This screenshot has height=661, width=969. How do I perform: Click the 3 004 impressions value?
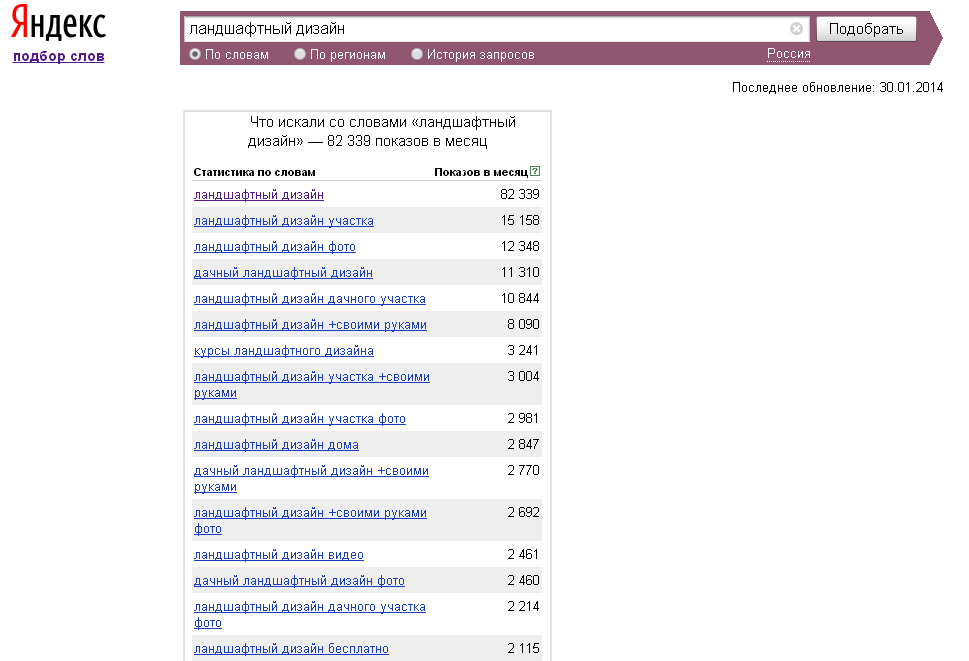(523, 376)
